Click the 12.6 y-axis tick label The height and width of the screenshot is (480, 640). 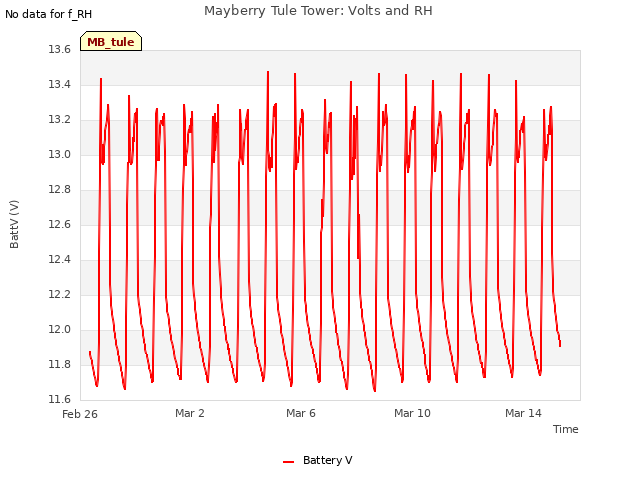pos(59,224)
